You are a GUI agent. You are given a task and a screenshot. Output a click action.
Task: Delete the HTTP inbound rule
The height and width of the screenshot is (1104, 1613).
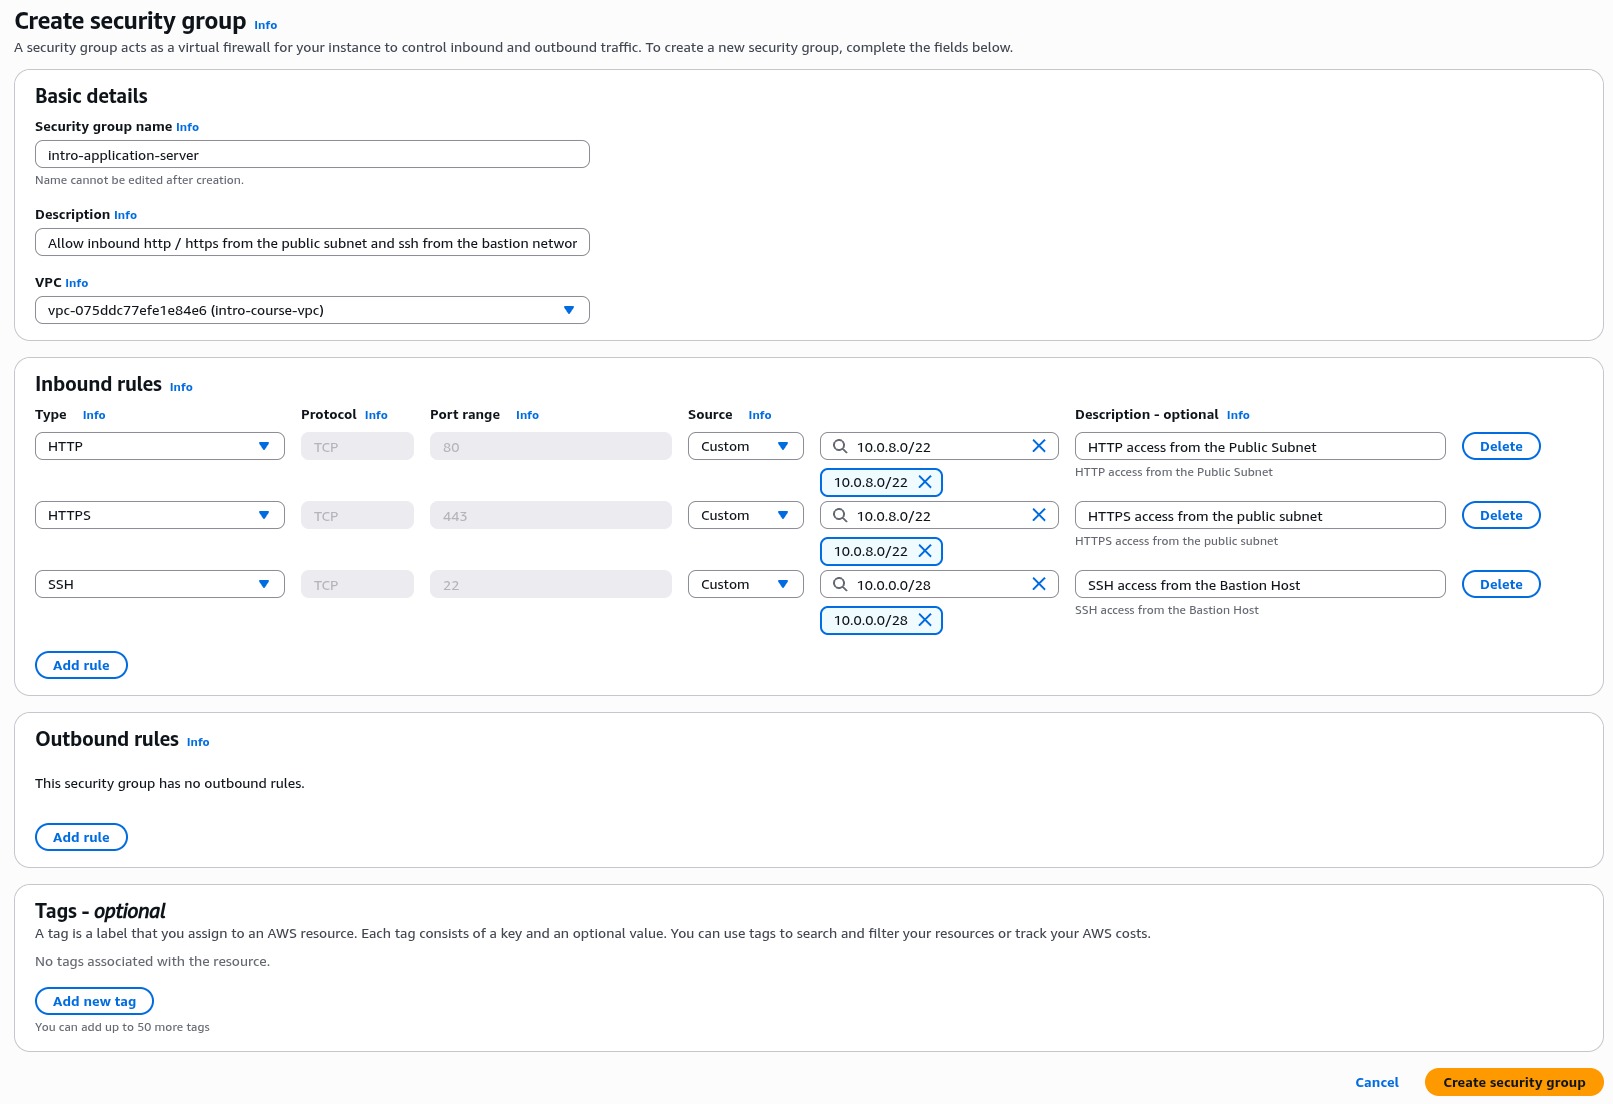(1500, 446)
